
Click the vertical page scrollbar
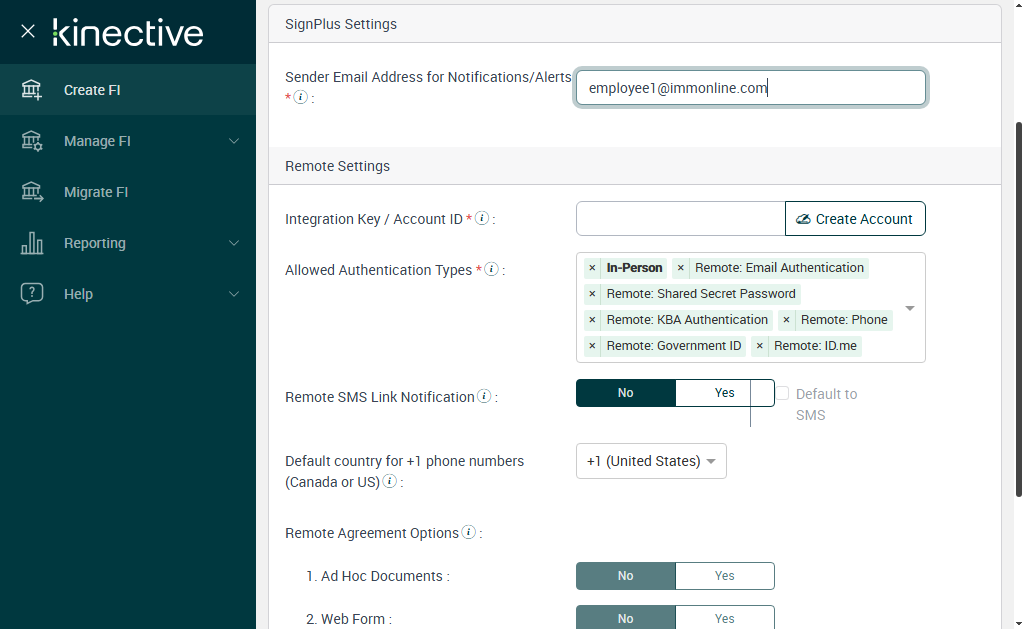pyautogui.click(x=1019, y=310)
